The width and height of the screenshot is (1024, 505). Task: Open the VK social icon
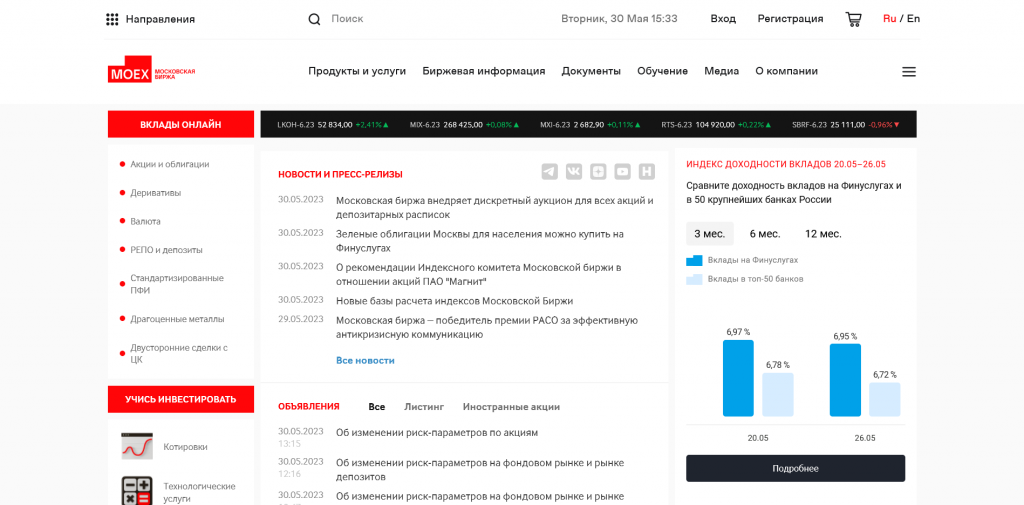[x=573, y=172]
